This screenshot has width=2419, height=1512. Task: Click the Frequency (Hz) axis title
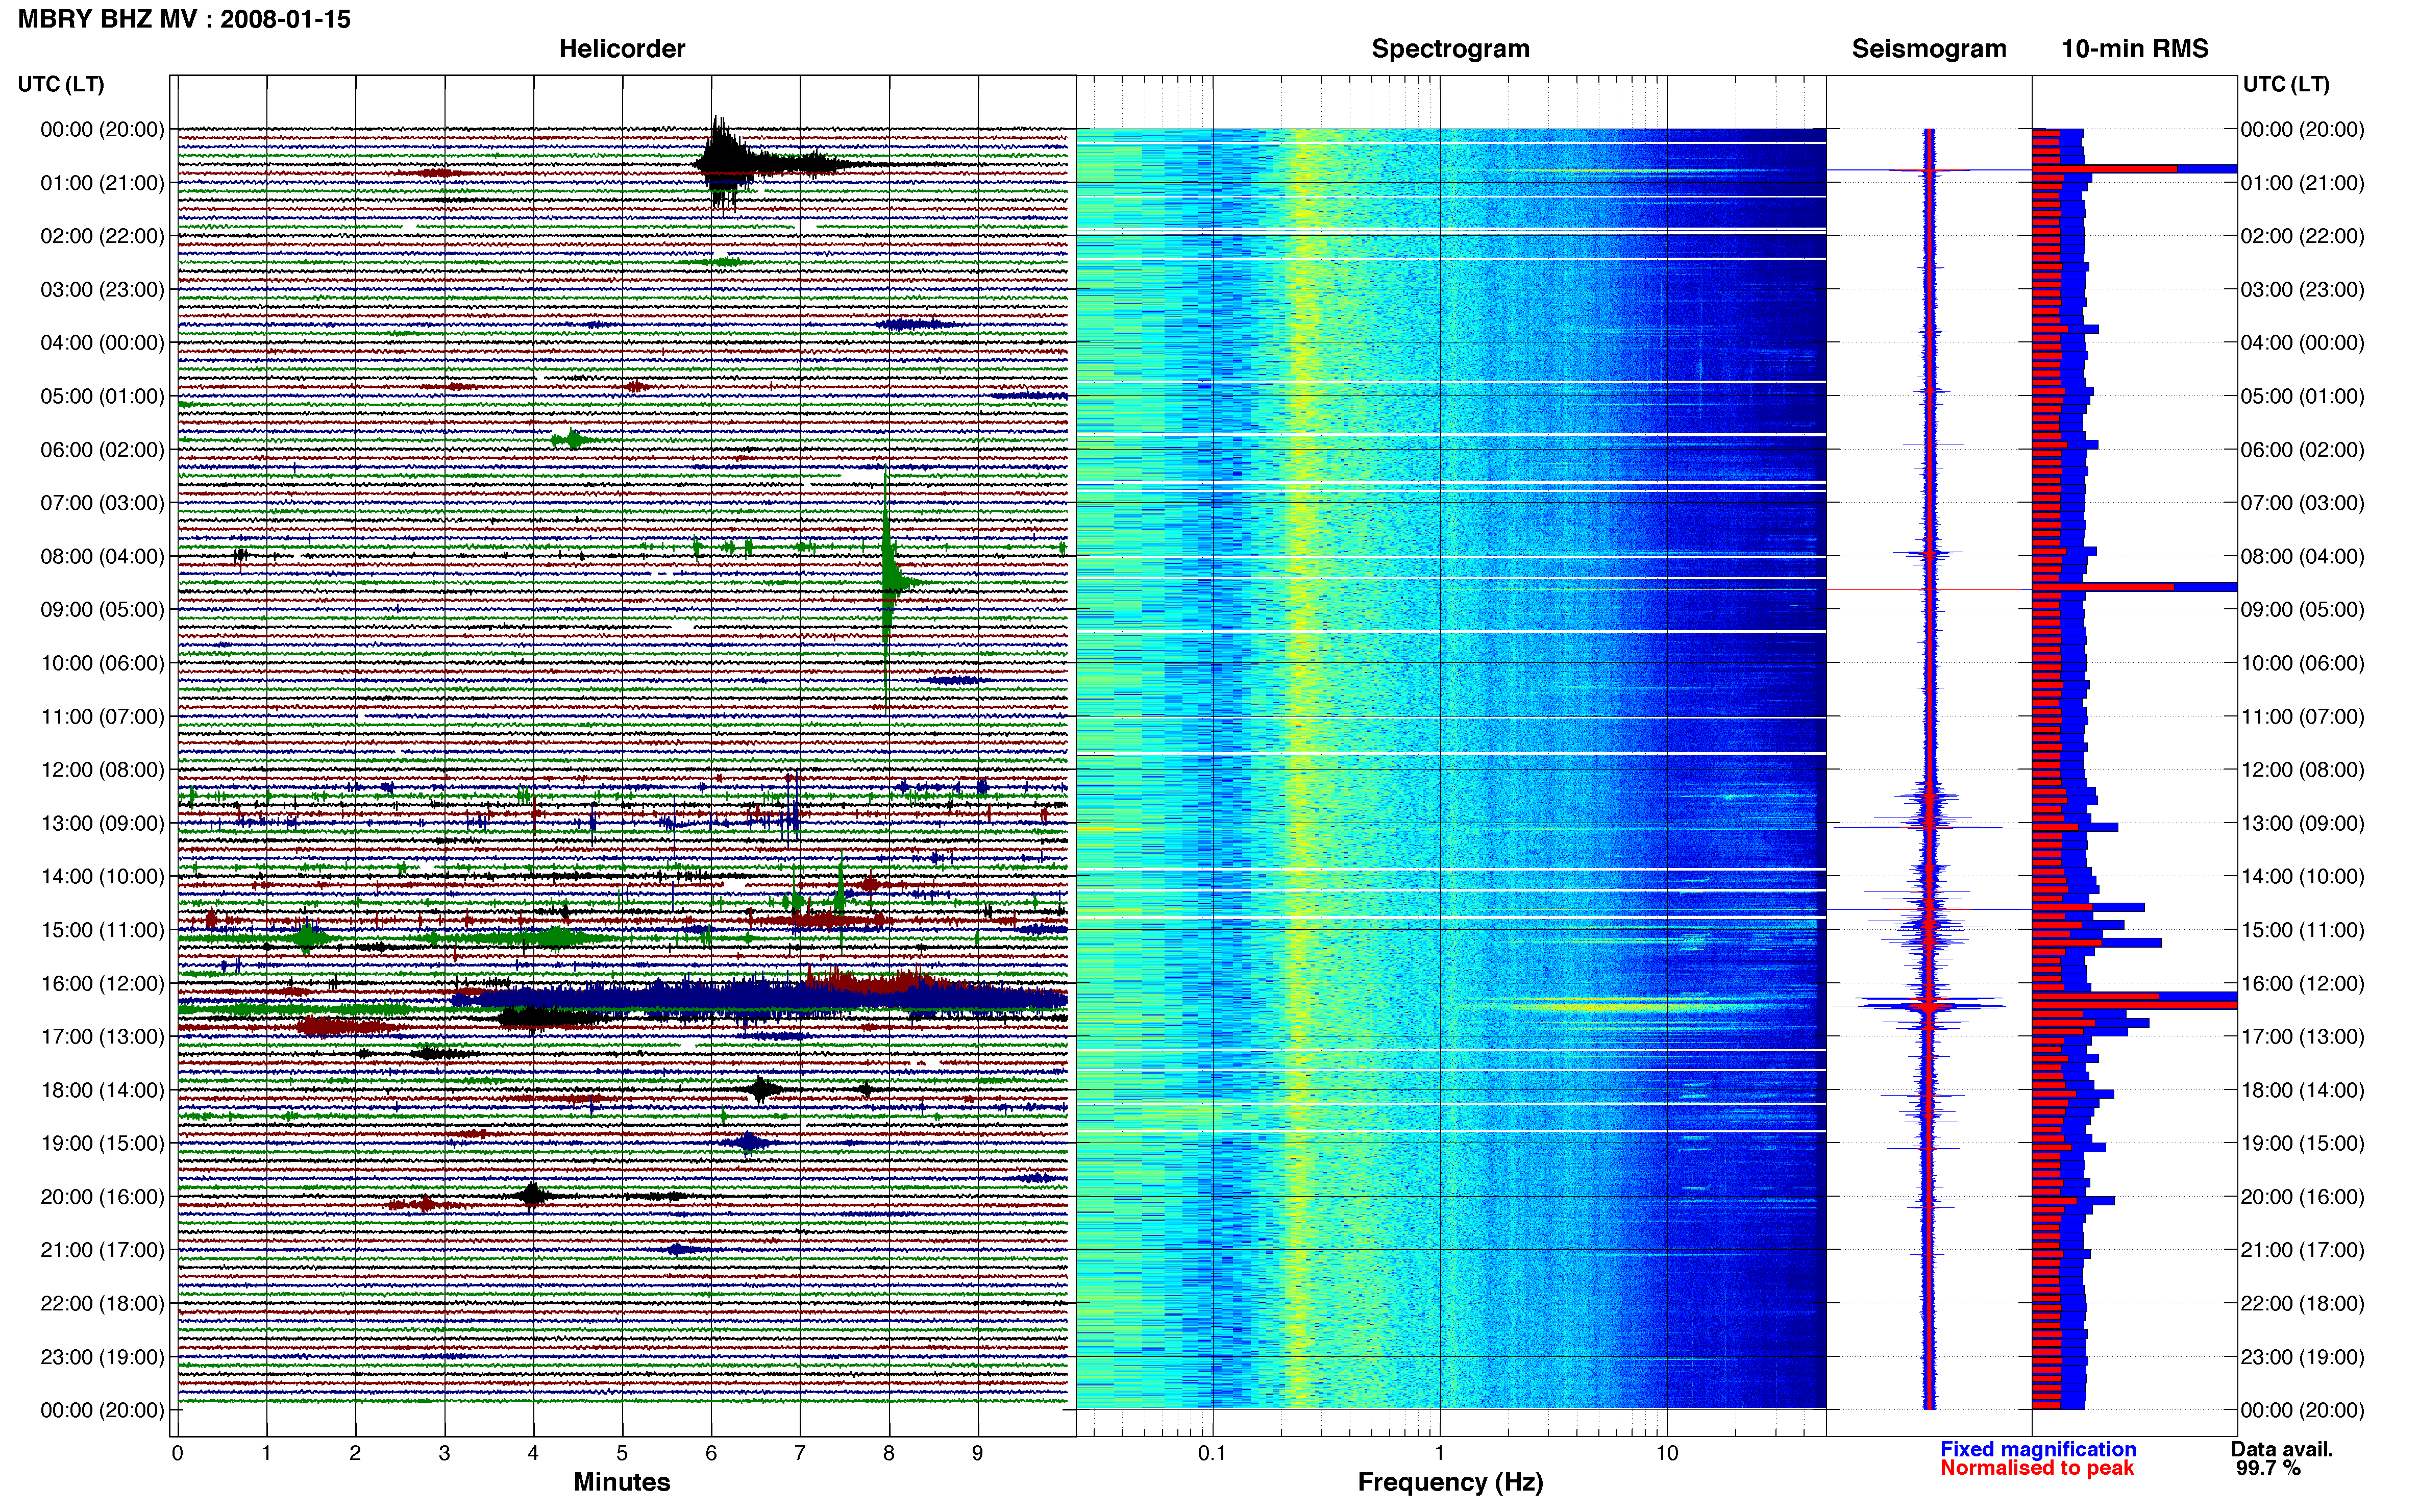point(1450,1482)
